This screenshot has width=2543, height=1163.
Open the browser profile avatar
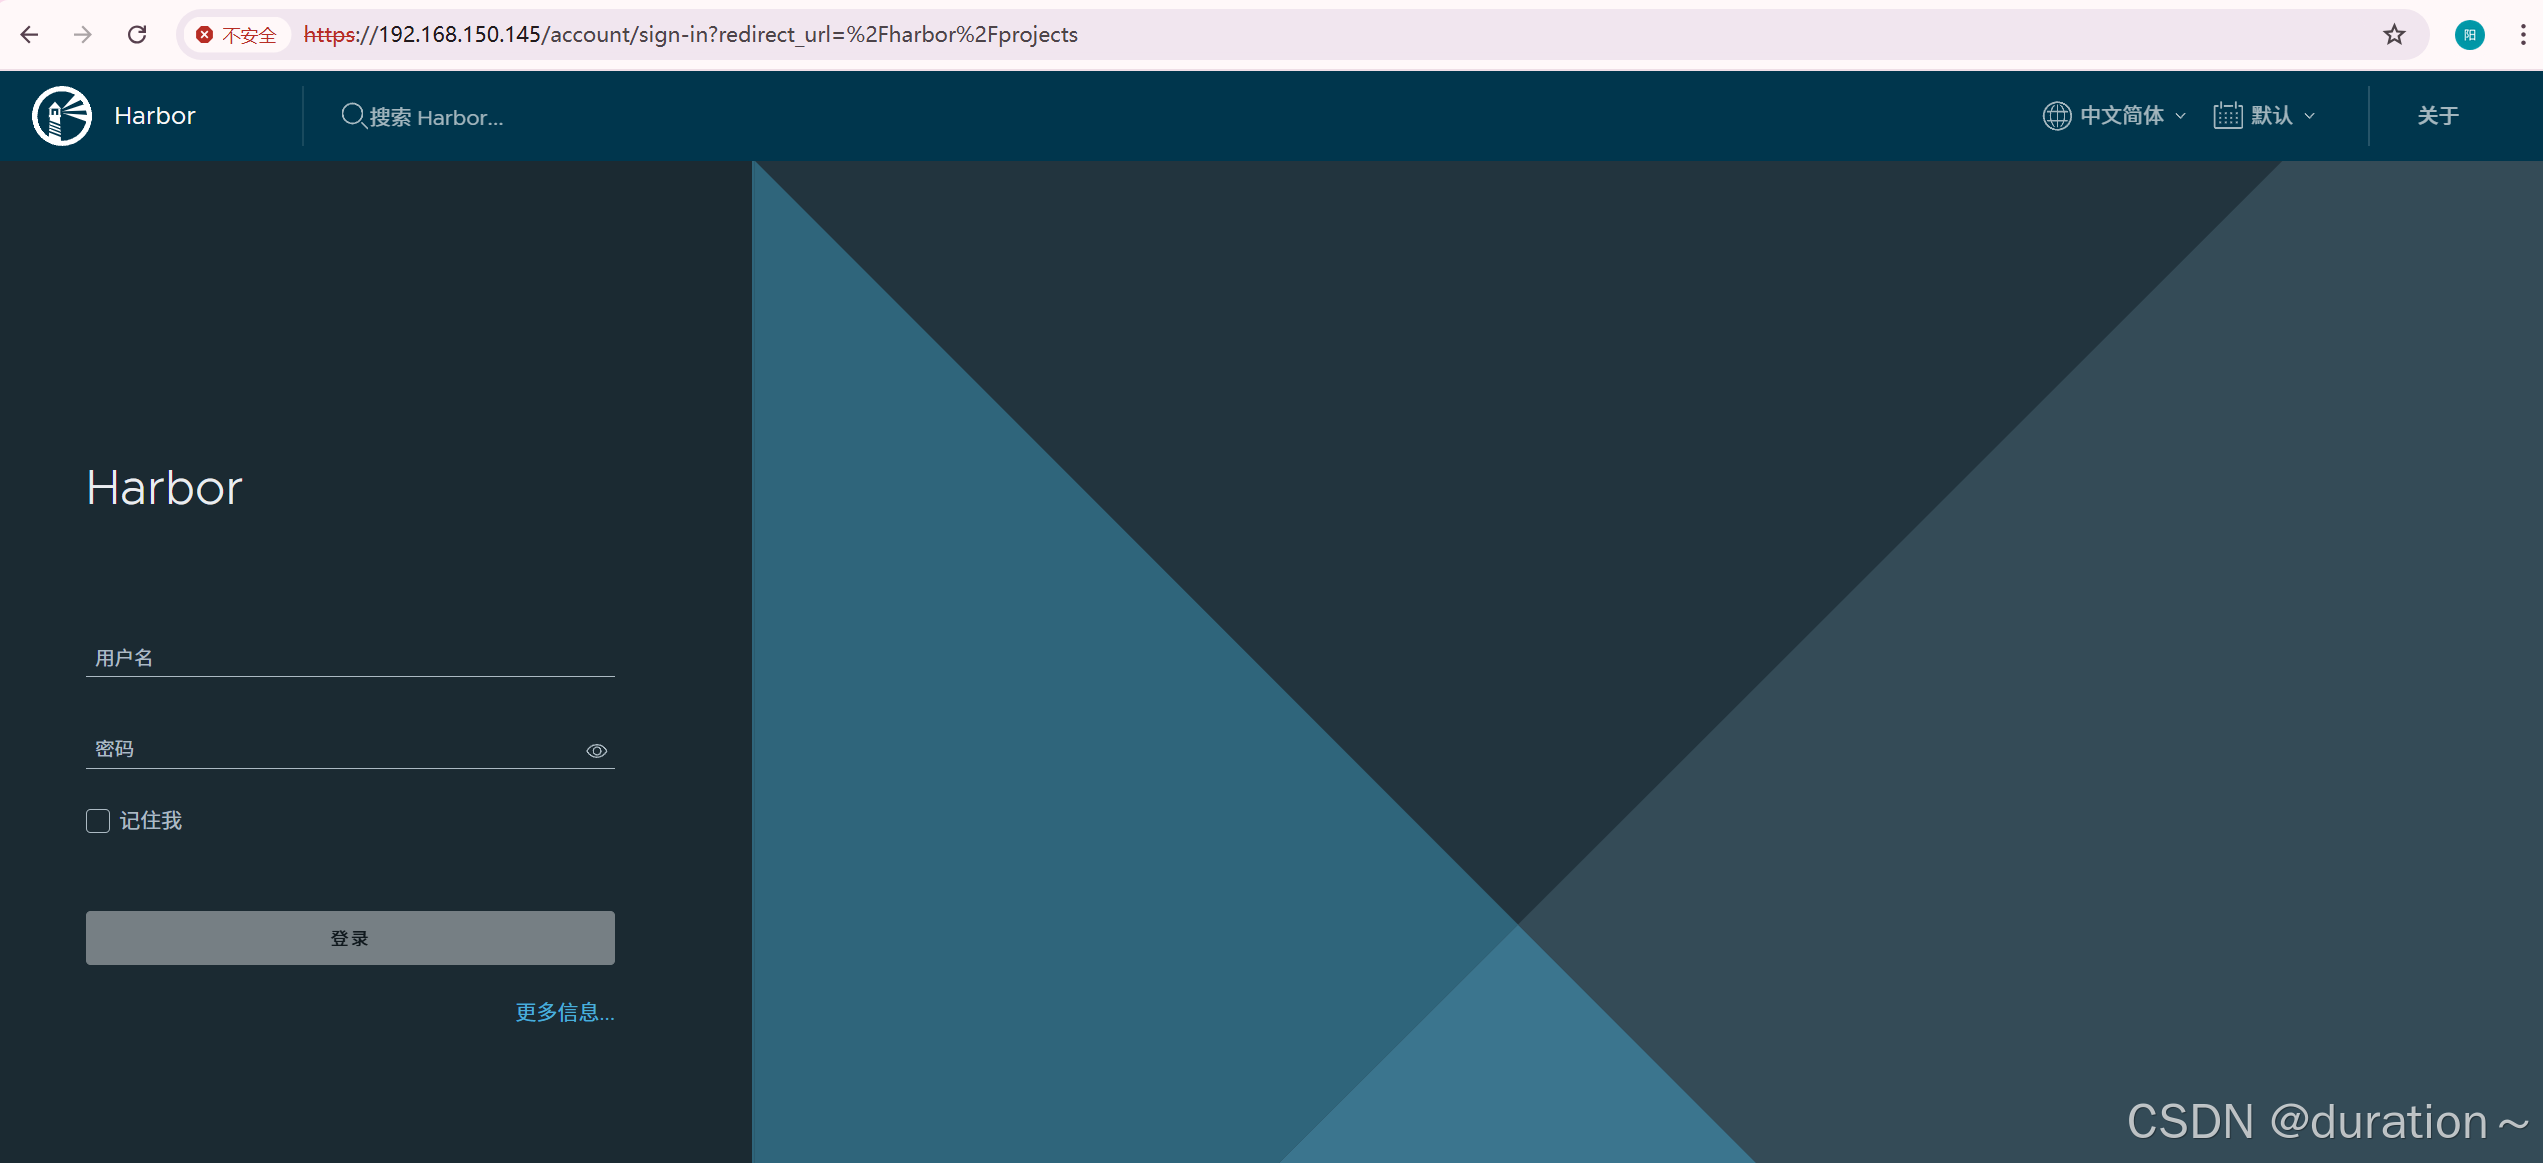click(x=2469, y=35)
